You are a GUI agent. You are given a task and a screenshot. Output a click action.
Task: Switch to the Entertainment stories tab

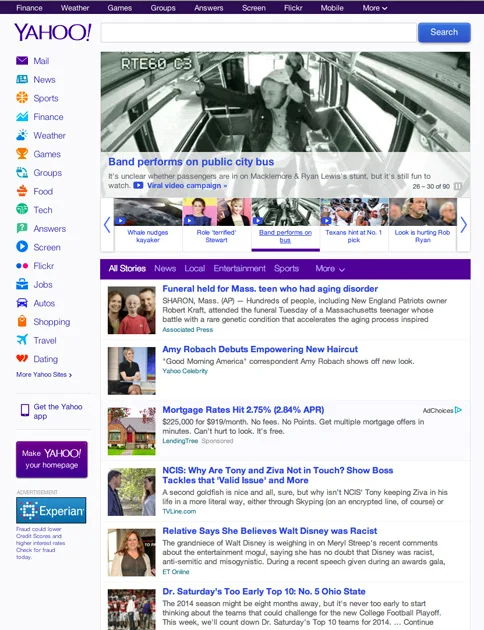coord(239,268)
